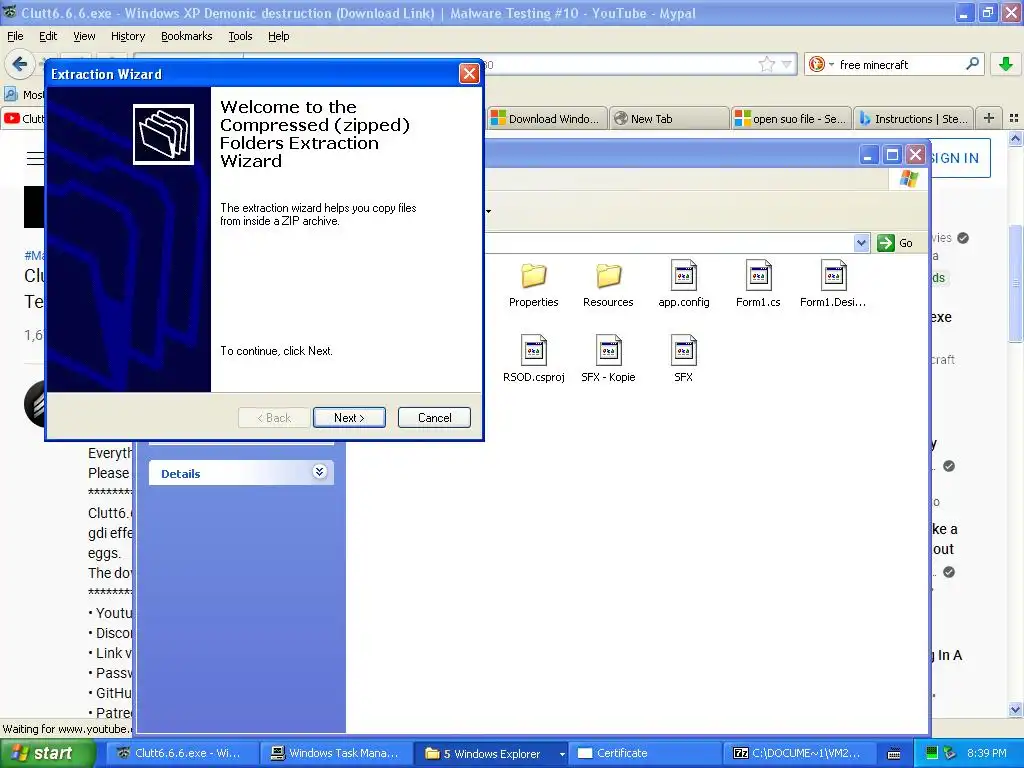Screen dimensions: 1024x768
Task: Open a new tab with plus button
Action: 989,118
